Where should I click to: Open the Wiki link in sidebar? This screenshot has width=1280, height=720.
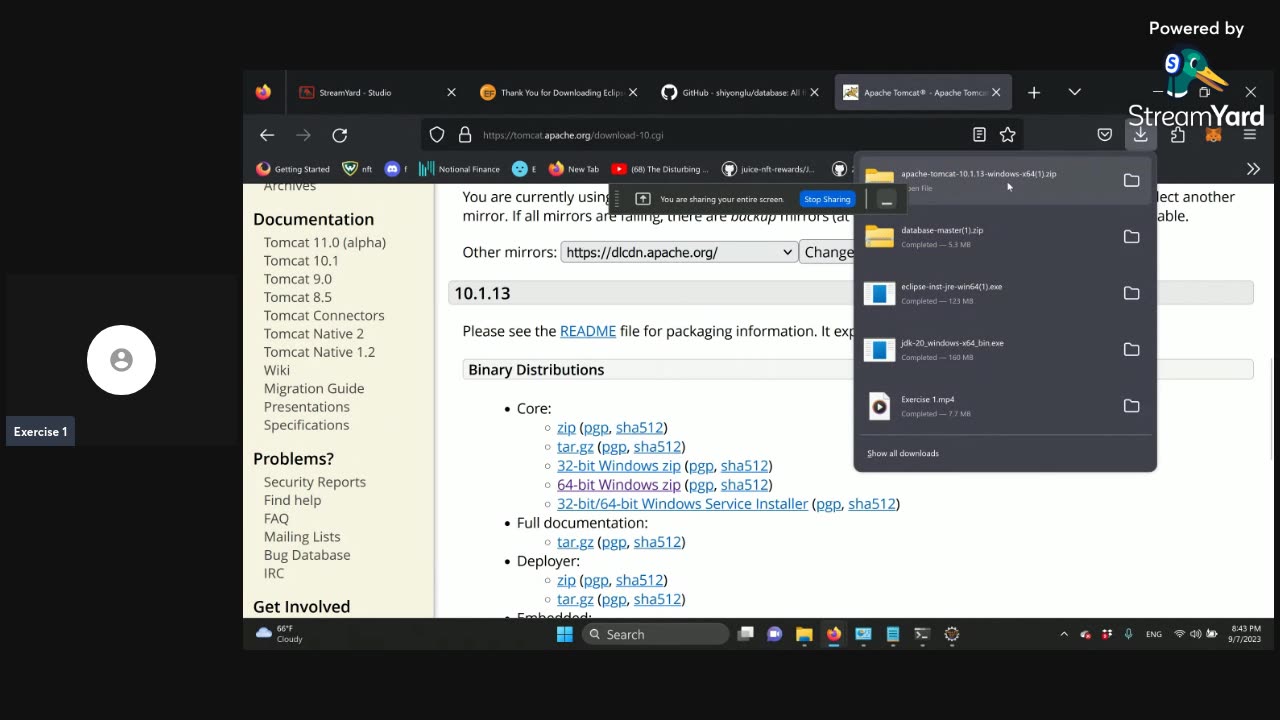(x=277, y=371)
